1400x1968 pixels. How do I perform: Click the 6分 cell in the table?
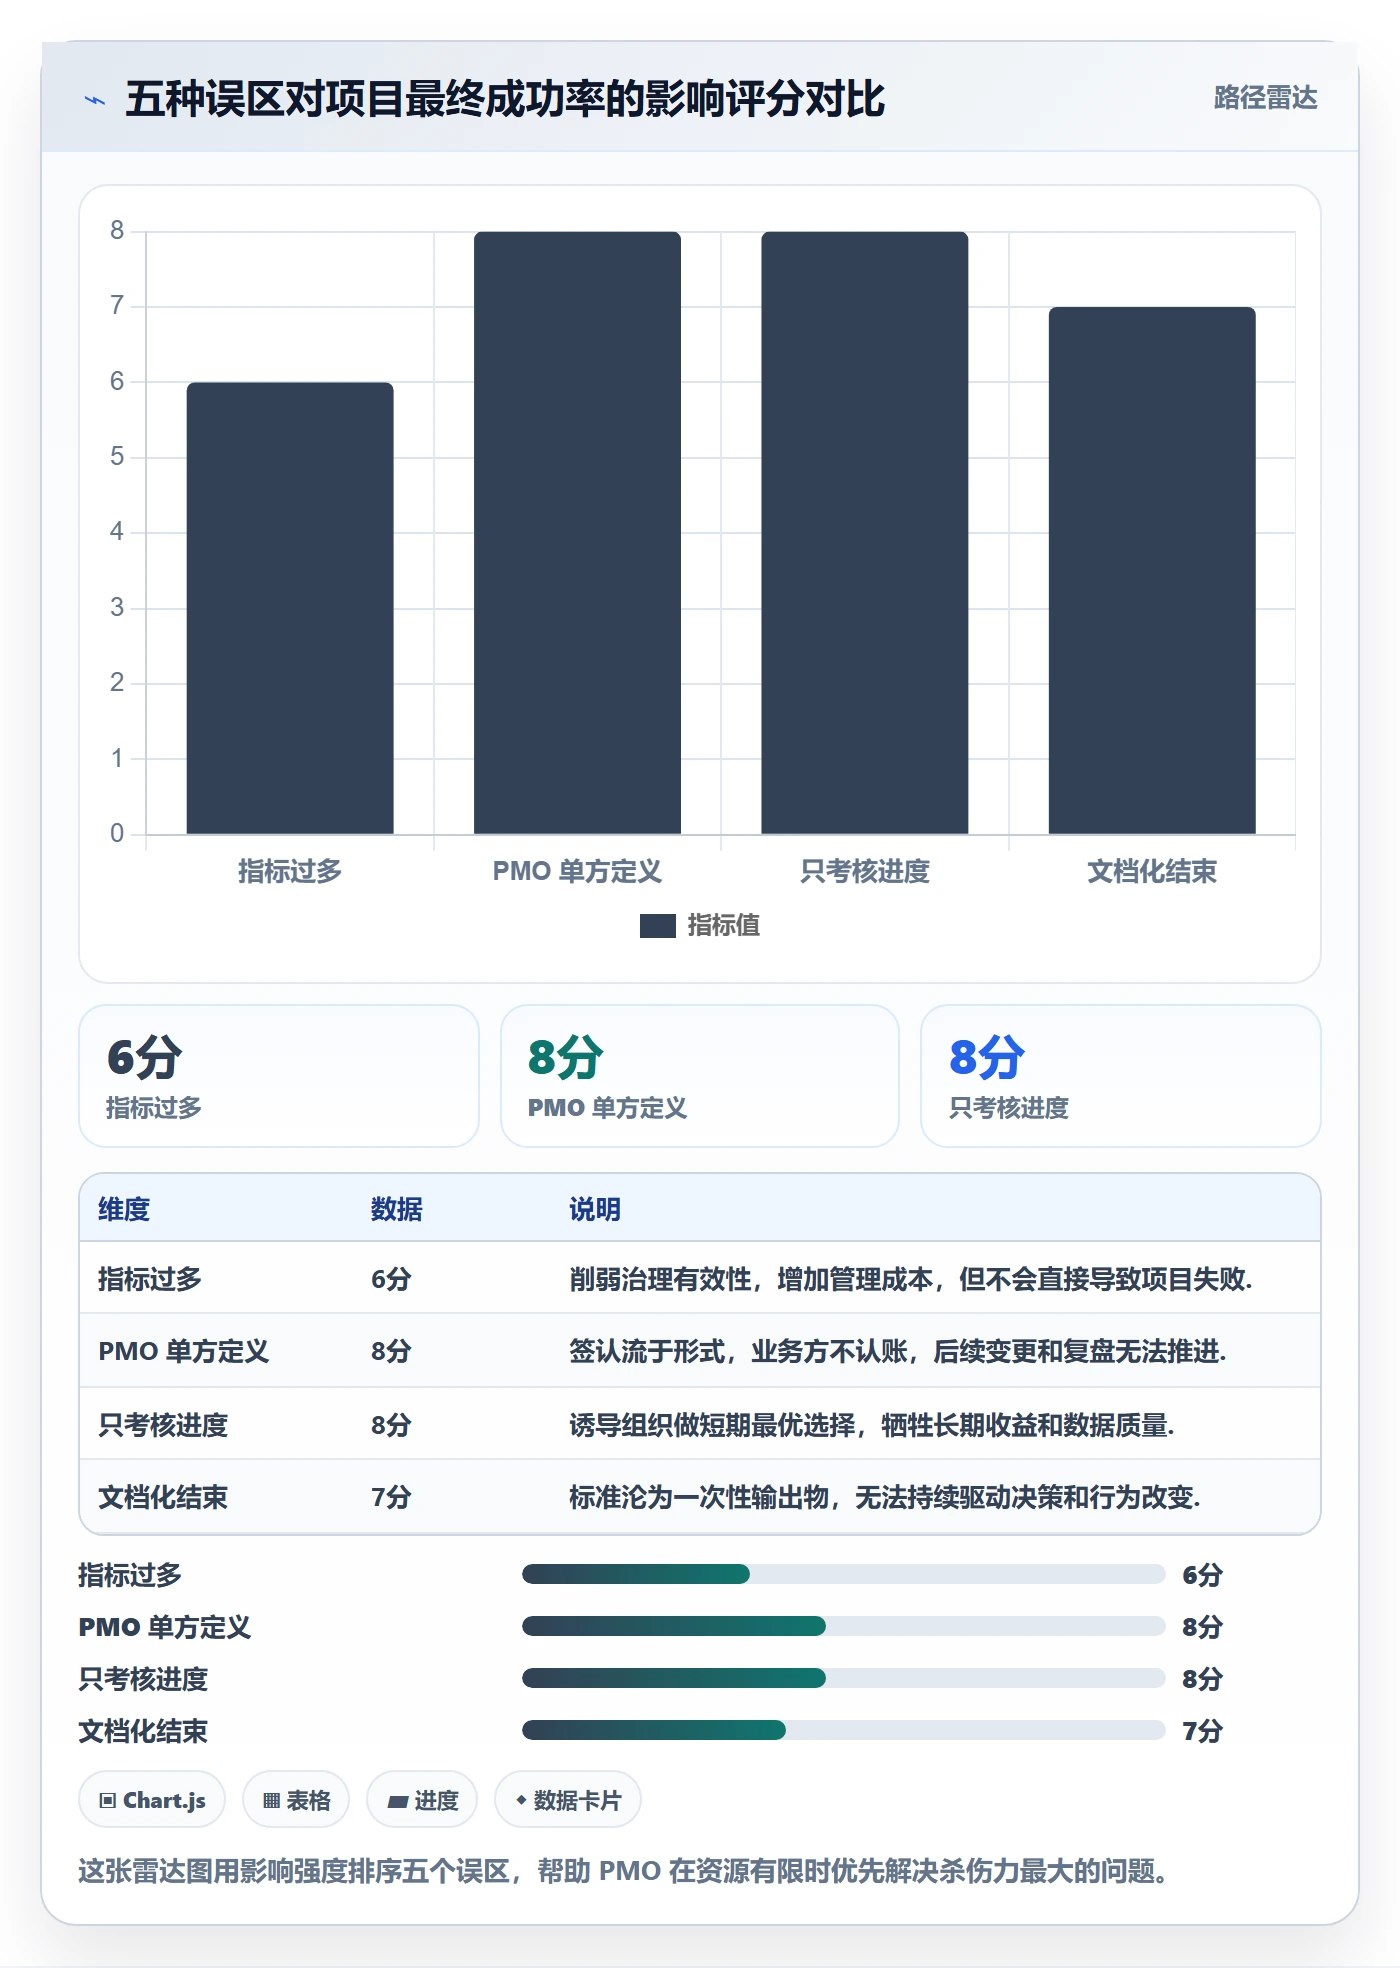pyautogui.click(x=391, y=1279)
